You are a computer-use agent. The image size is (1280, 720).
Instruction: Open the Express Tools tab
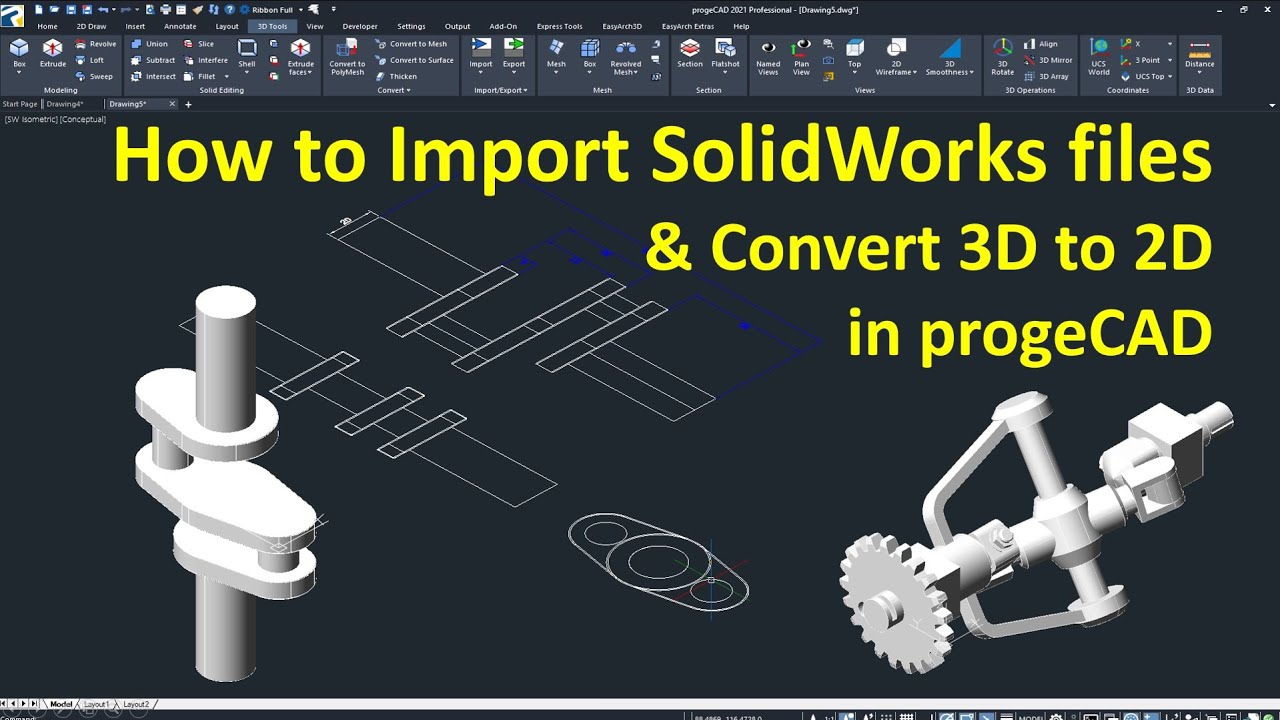(x=559, y=26)
